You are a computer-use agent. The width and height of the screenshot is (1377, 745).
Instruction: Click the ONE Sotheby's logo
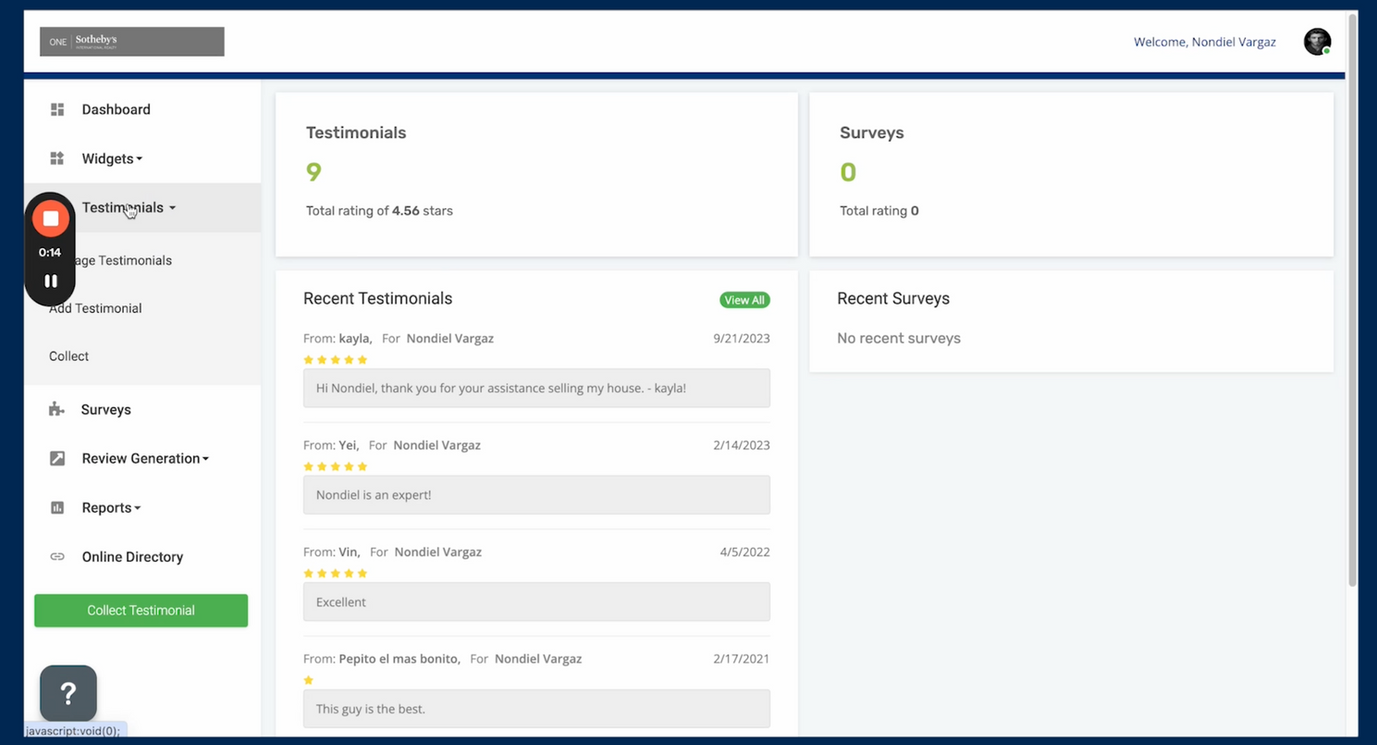tap(132, 42)
